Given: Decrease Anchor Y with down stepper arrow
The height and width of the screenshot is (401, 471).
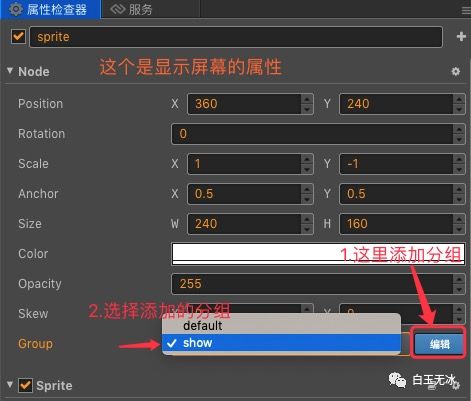Looking at the screenshot, I should [459, 199].
